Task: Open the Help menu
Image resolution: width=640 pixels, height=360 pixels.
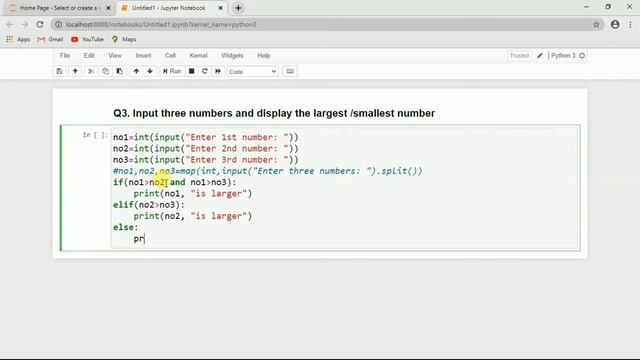Action: pos(263,56)
